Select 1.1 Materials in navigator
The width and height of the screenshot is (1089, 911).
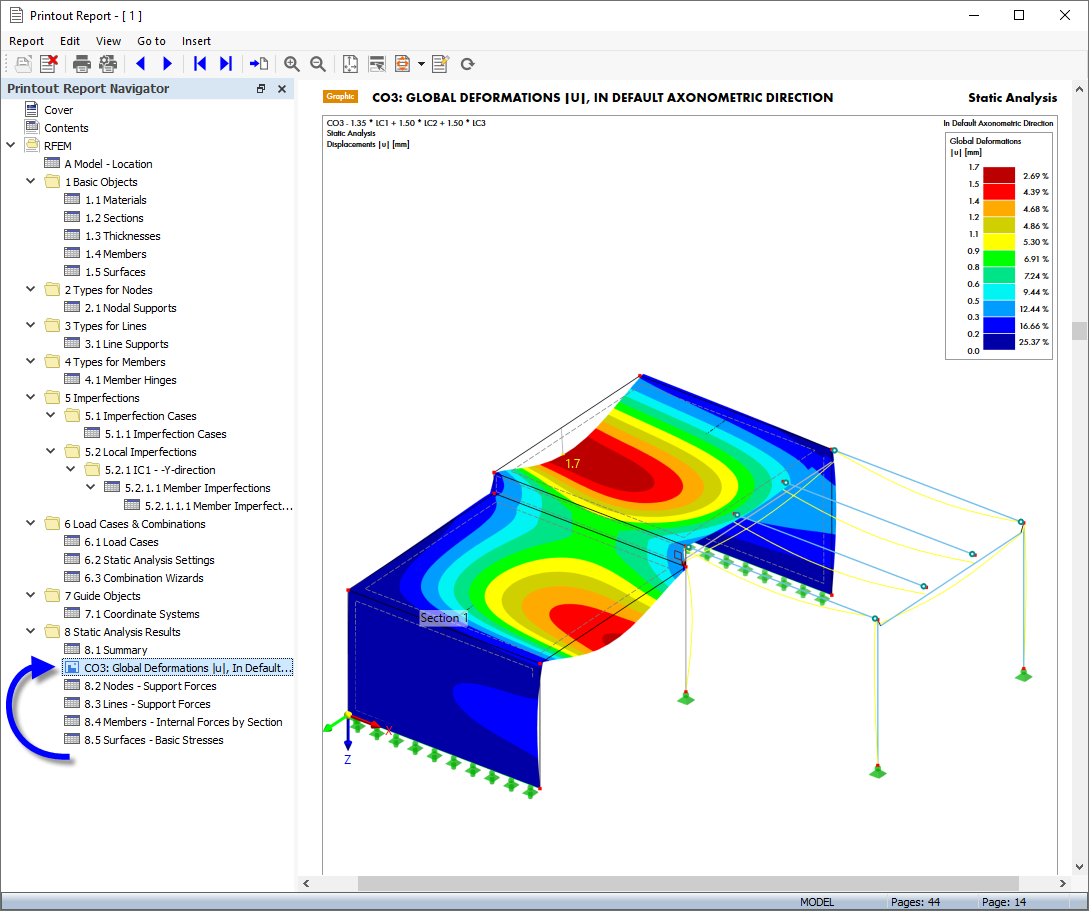click(x=115, y=200)
